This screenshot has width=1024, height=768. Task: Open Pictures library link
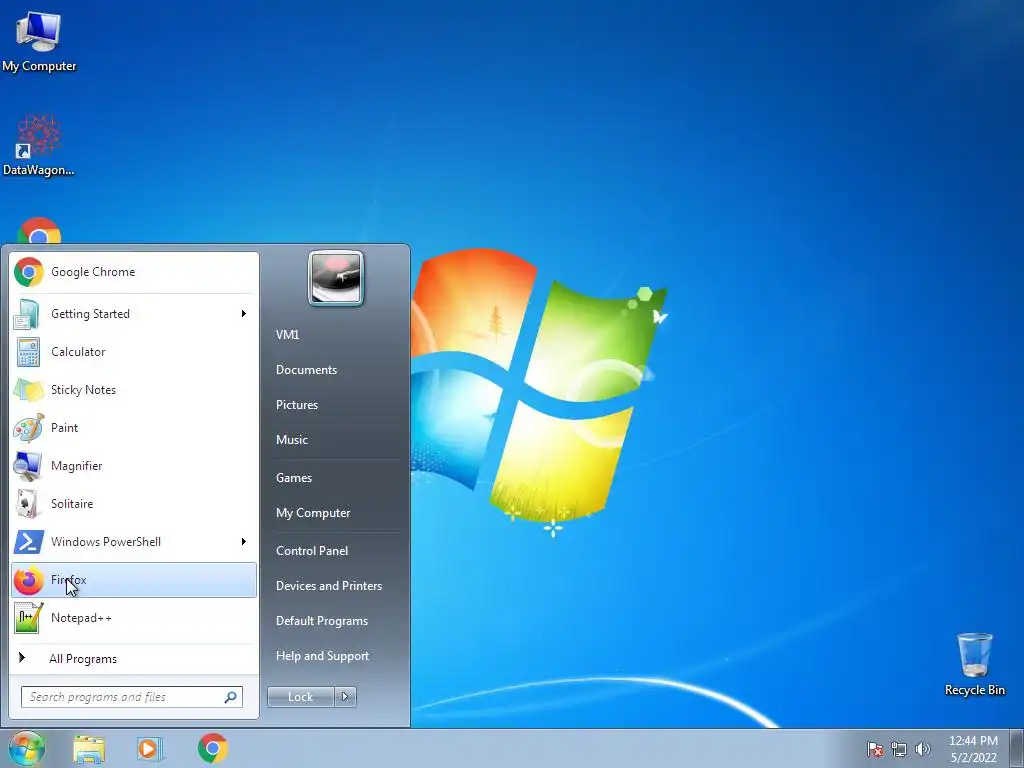click(296, 405)
